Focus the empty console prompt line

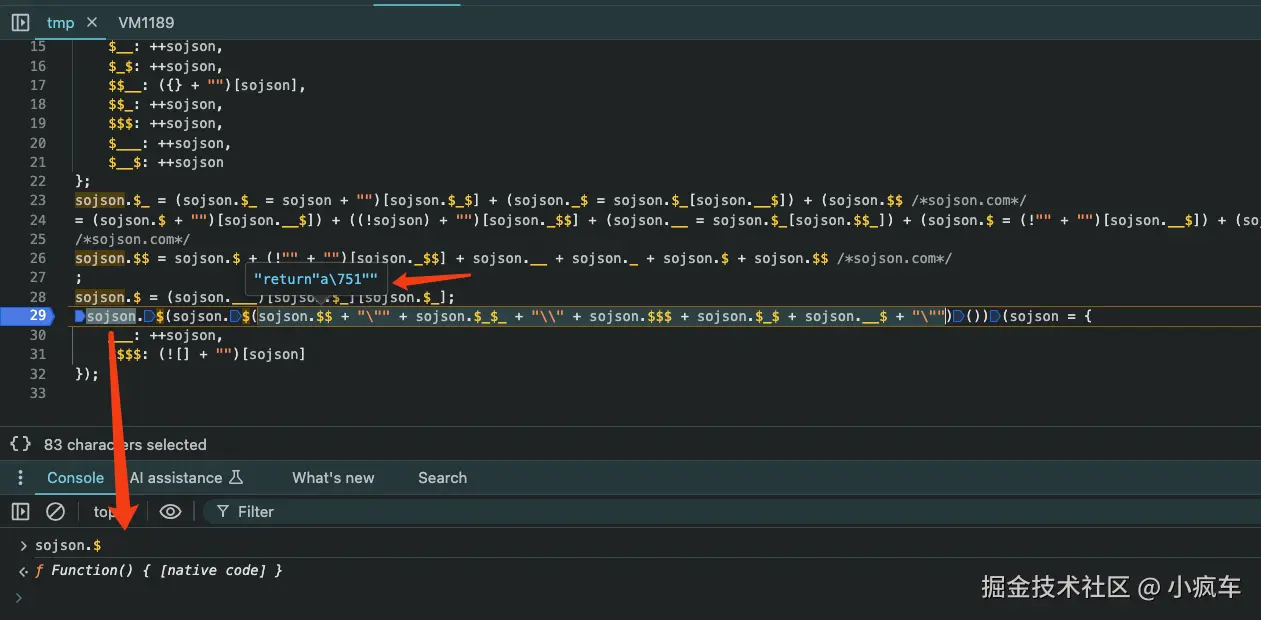(x=640, y=597)
